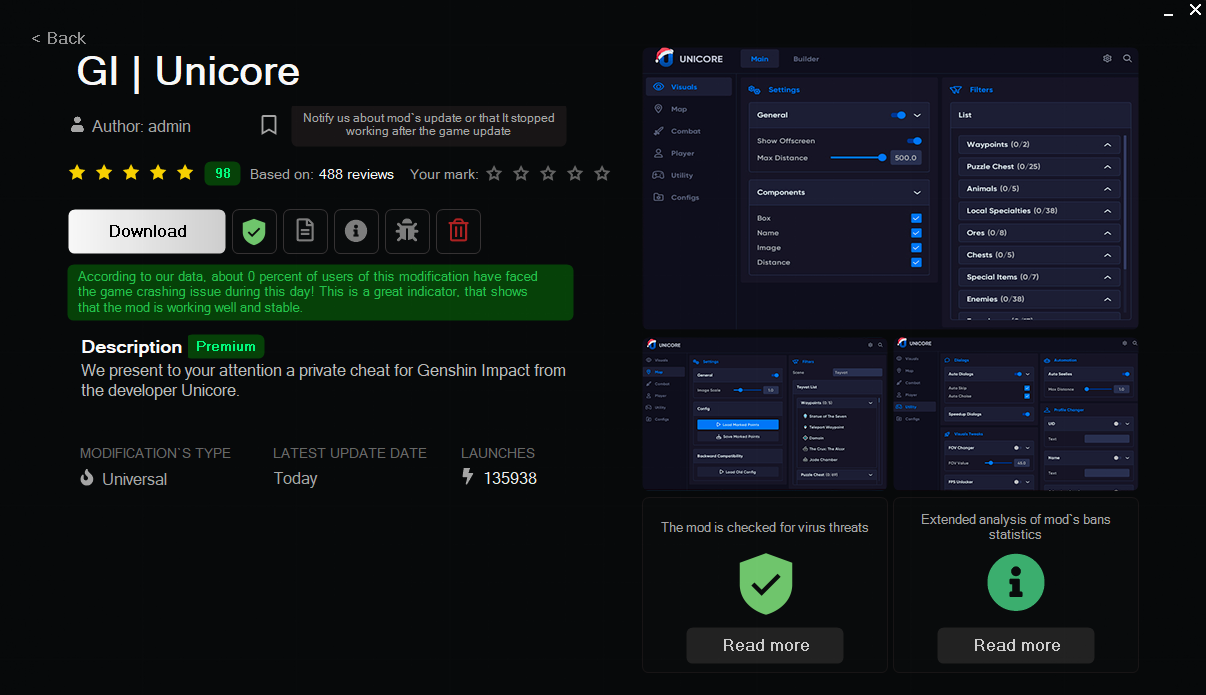Image resolution: width=1206 pixels, height=695 pixels.
Task: Rate the mod two stars in Your mark
Action: coord(521,173)
